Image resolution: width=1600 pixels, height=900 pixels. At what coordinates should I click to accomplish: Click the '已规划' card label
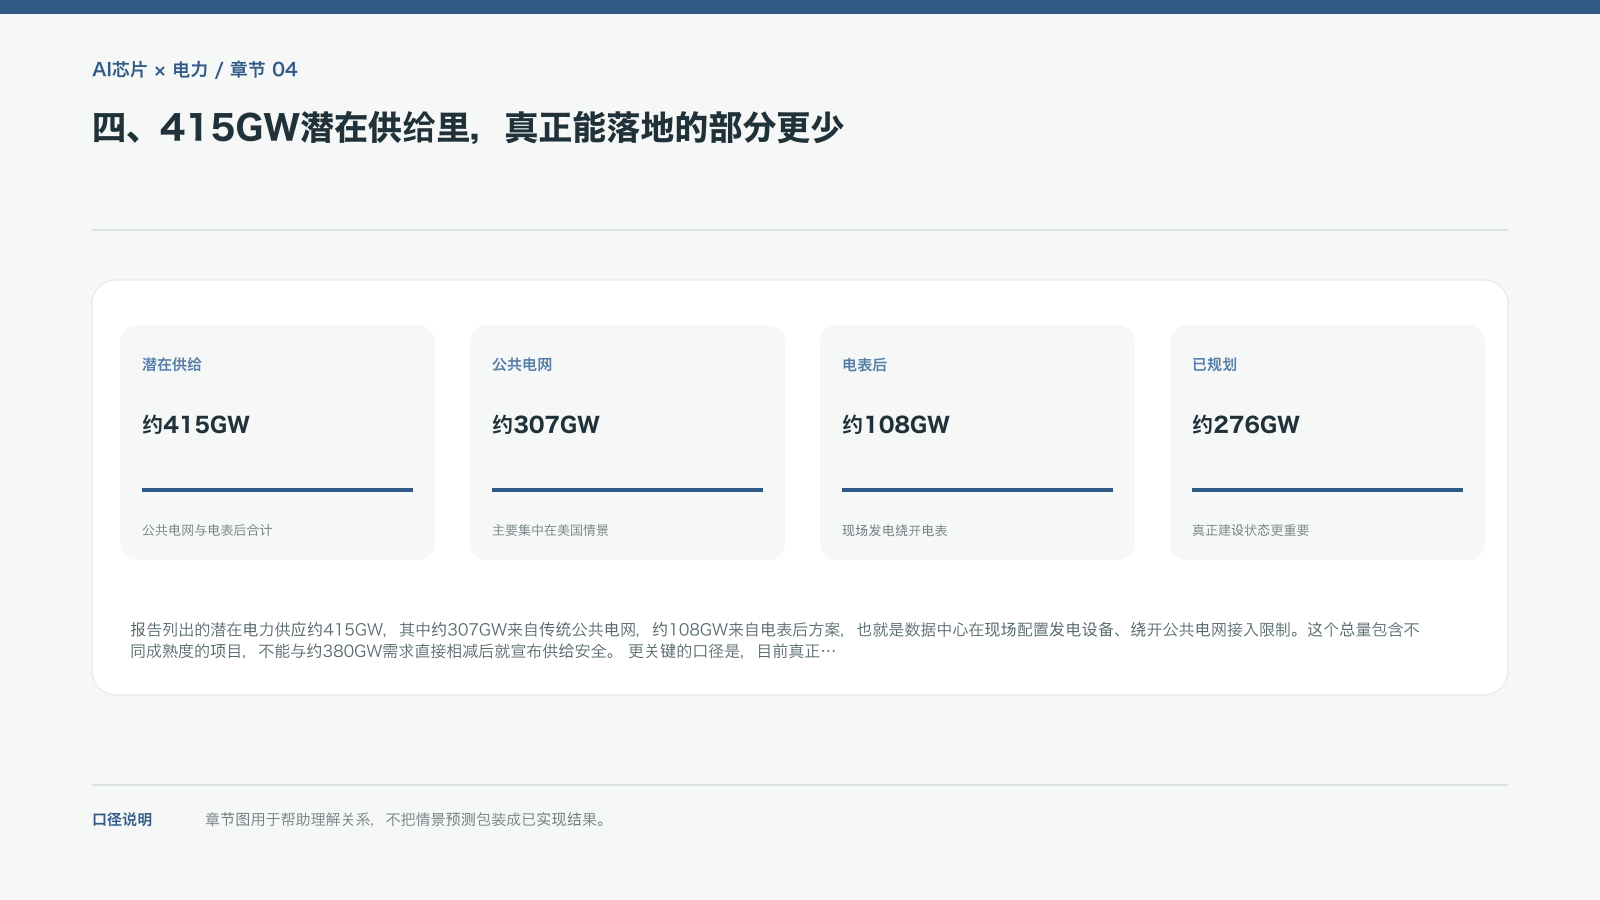pyautogui.click(x=1214, y=365)
